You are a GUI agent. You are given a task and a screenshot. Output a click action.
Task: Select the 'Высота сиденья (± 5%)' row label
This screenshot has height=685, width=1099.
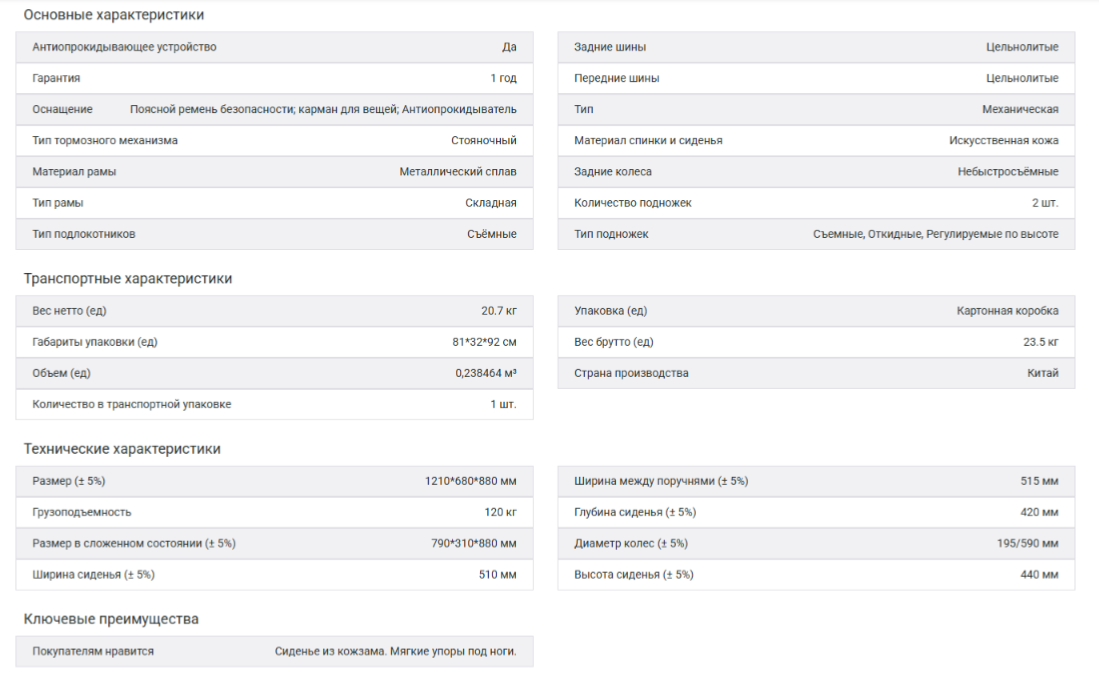tap(633, 574)
